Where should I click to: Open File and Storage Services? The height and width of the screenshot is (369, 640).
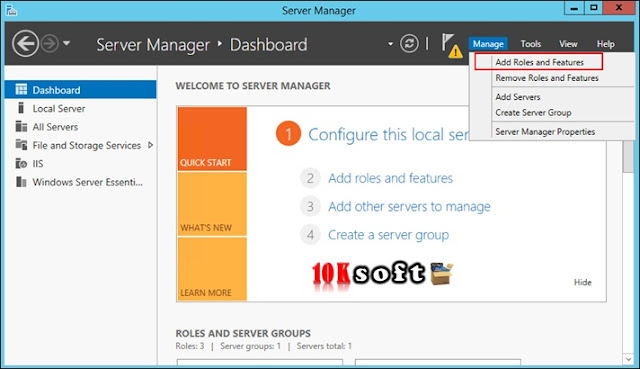point(87,145)
